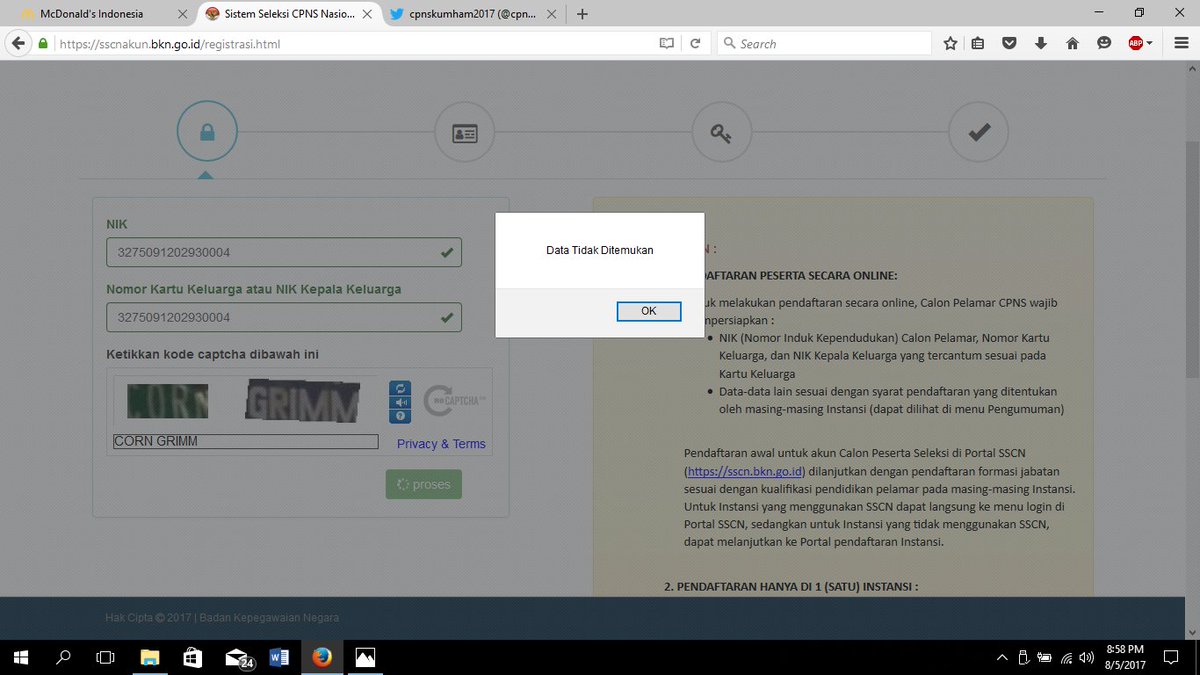Open File Explorer from the taskbar
The width and height of the screenshot is (1200, 675).
pyautogui.click(x=149, y=657)
